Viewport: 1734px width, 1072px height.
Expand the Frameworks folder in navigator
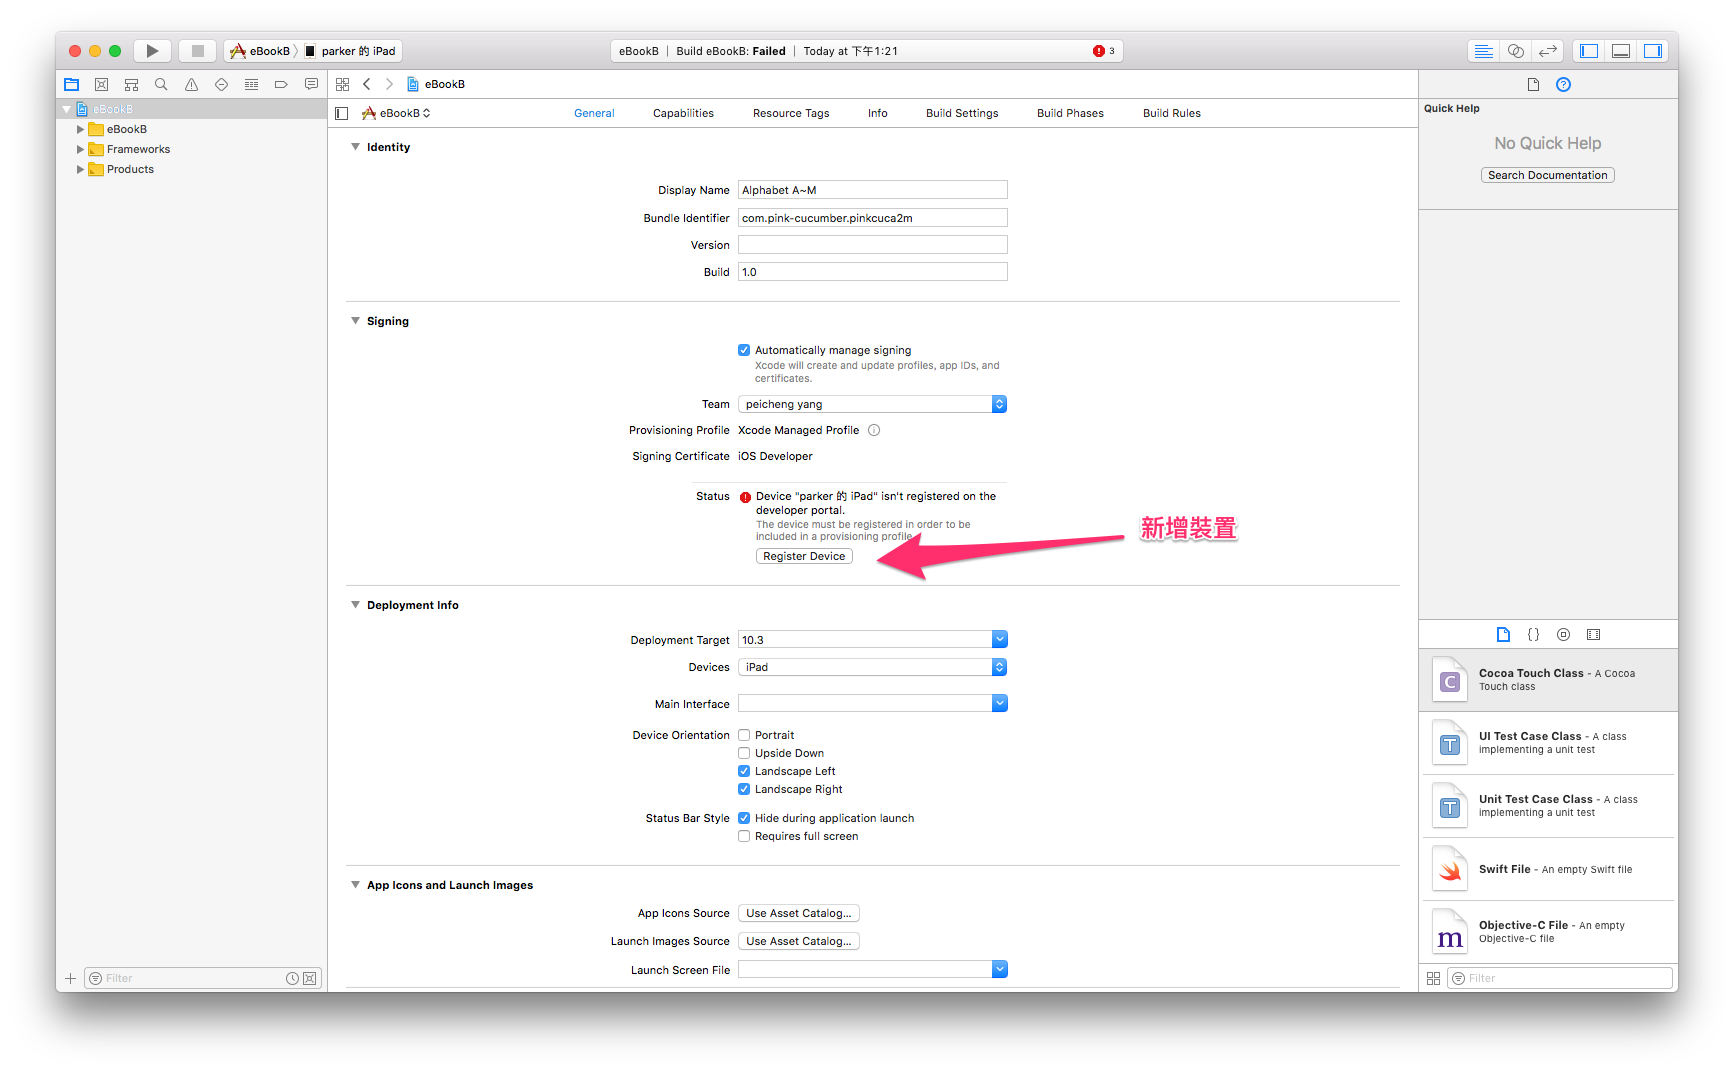(x=81, y=149)
